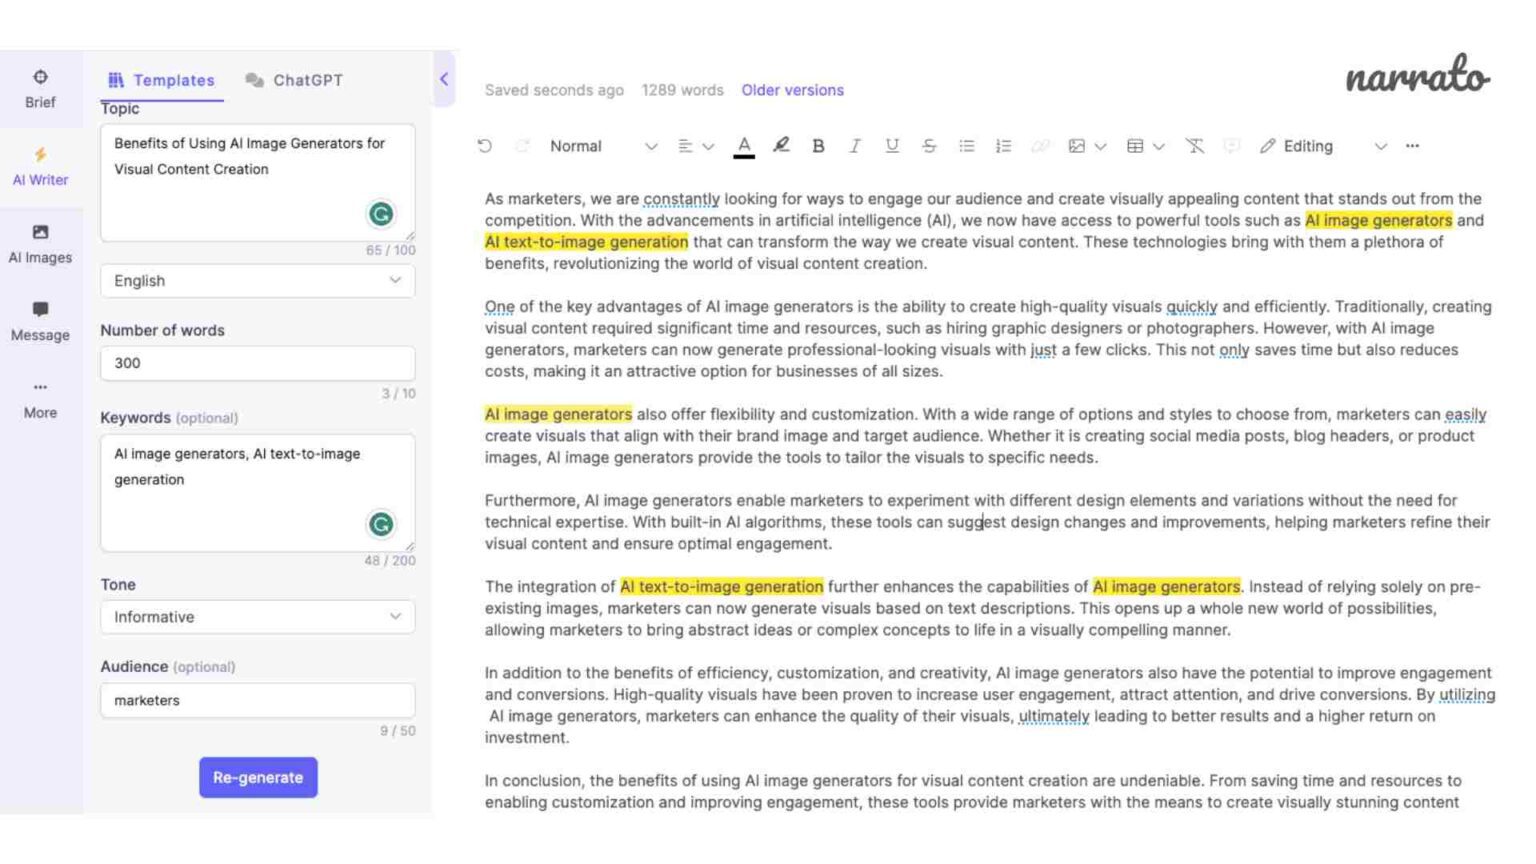1536x864 pixels.
Task: Toggle the bulleted list
Action: [966, 146]
